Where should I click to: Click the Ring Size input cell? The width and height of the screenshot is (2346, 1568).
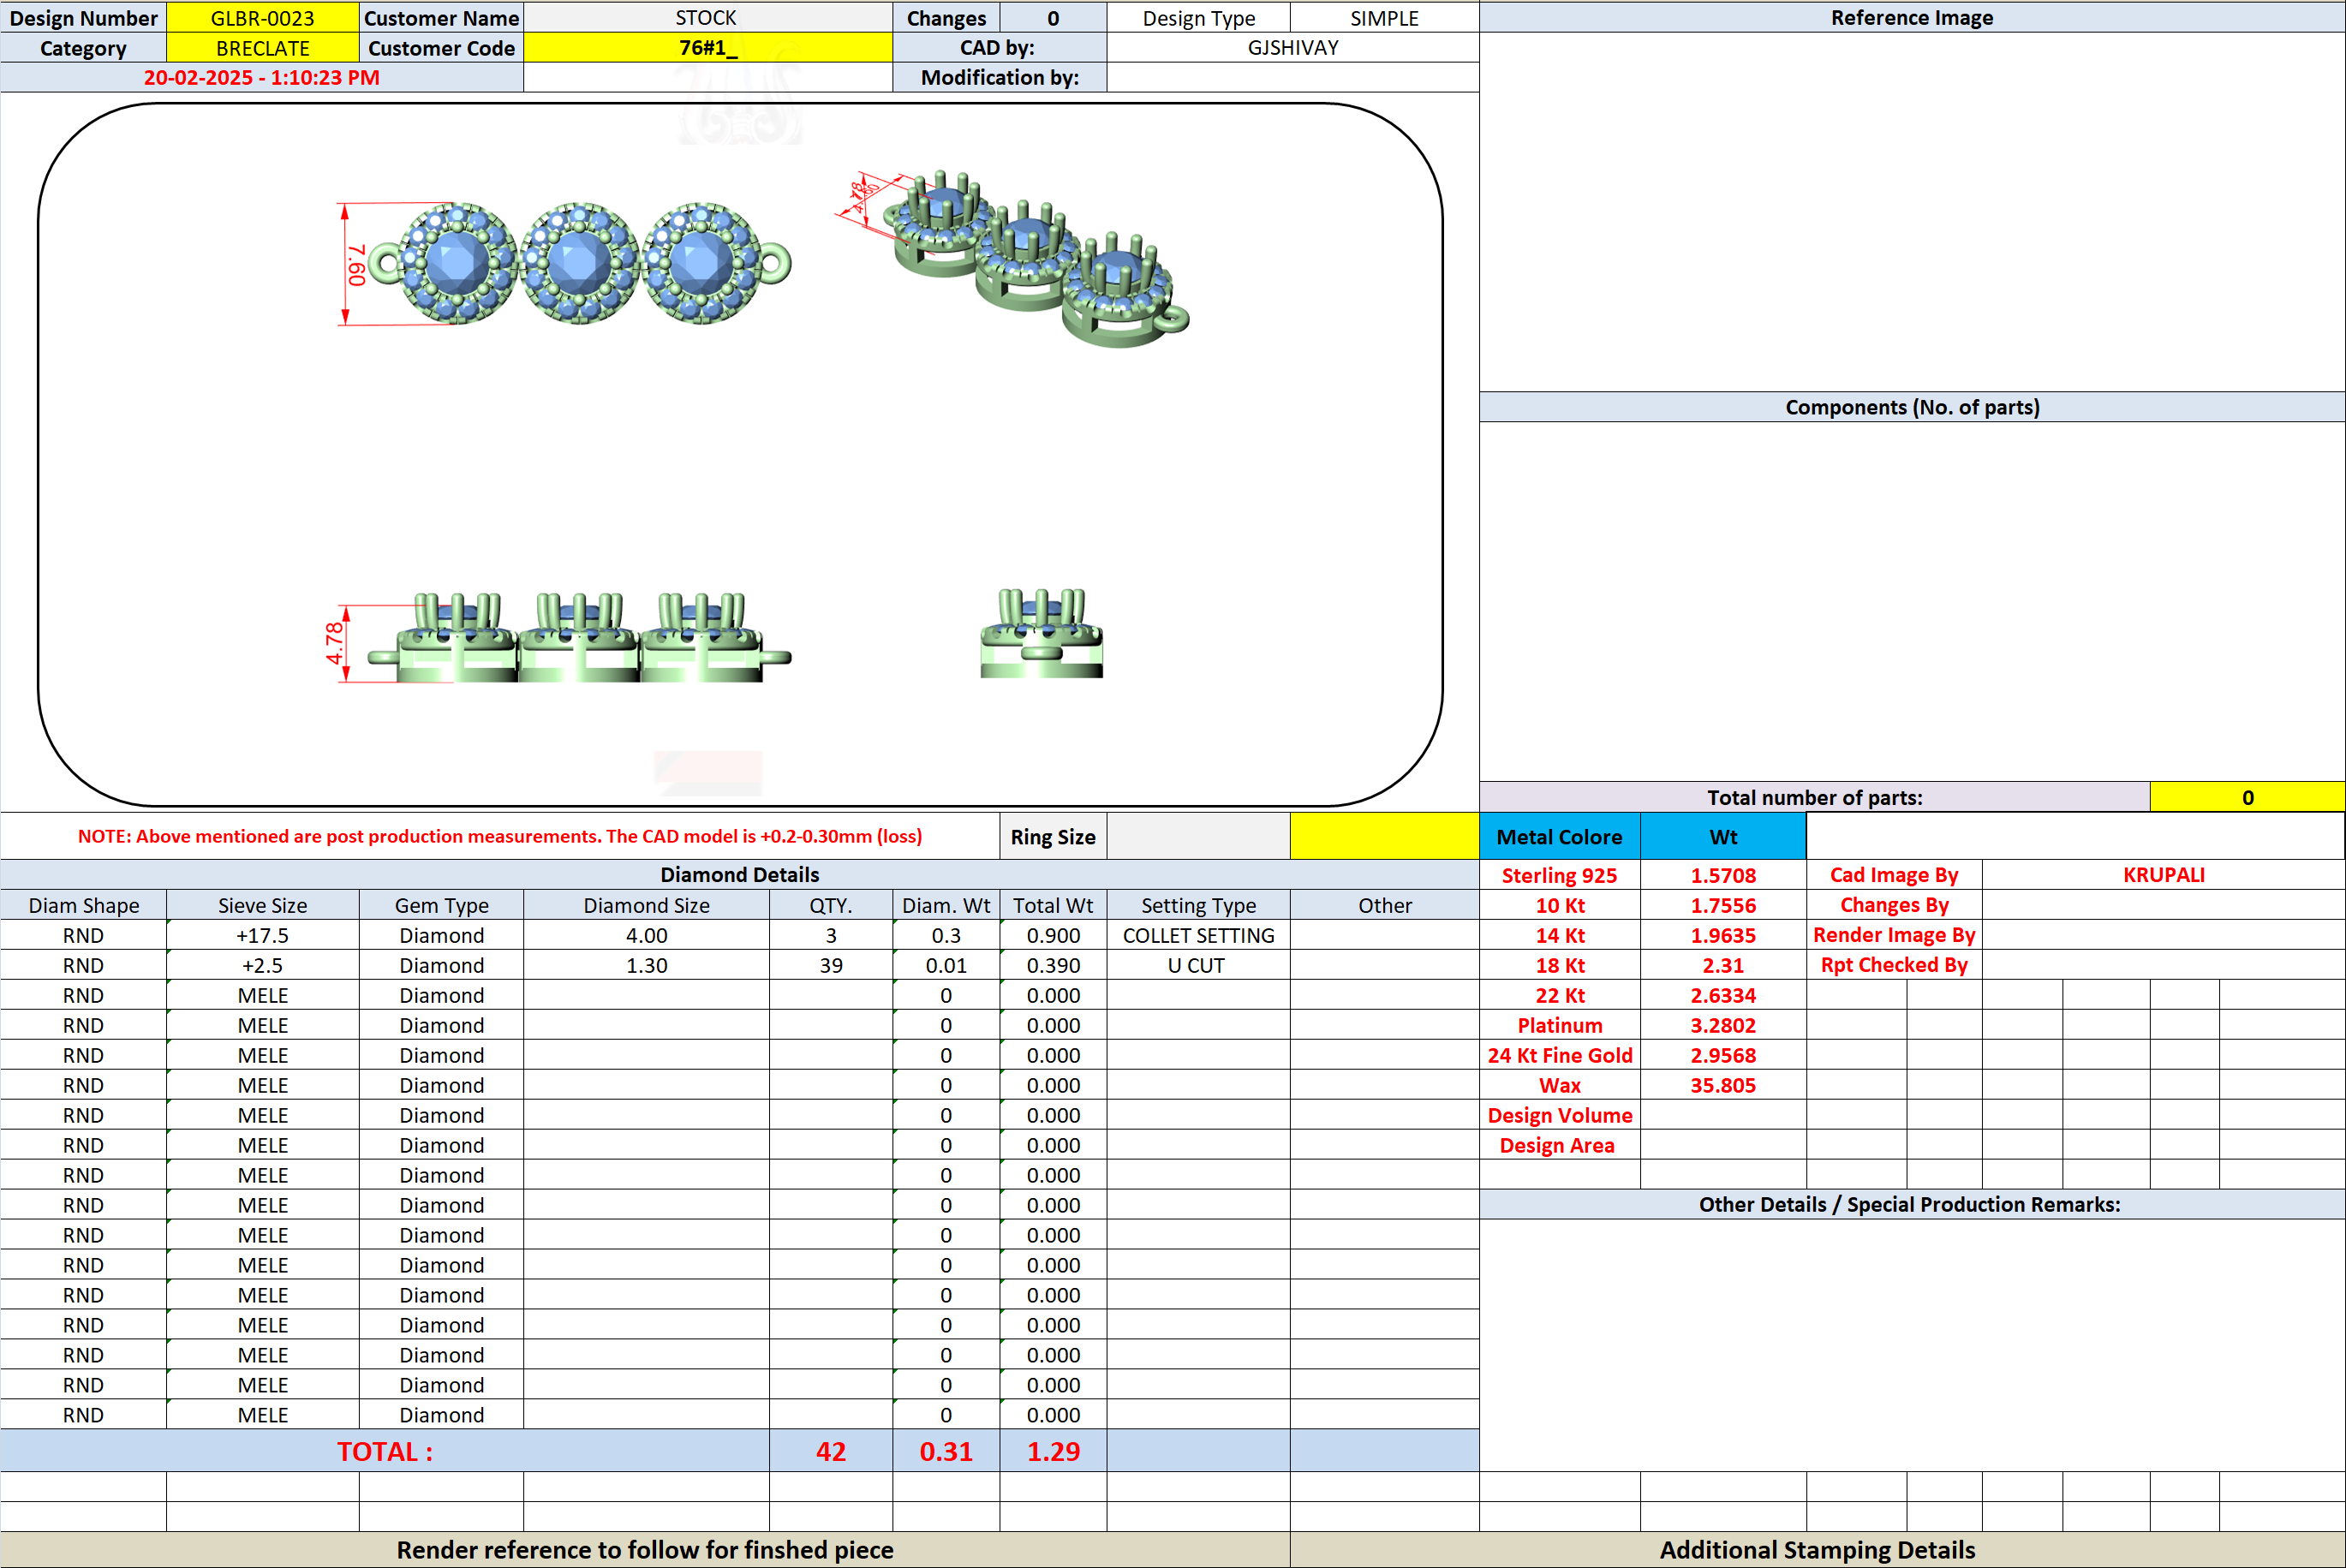point(1198,836)
